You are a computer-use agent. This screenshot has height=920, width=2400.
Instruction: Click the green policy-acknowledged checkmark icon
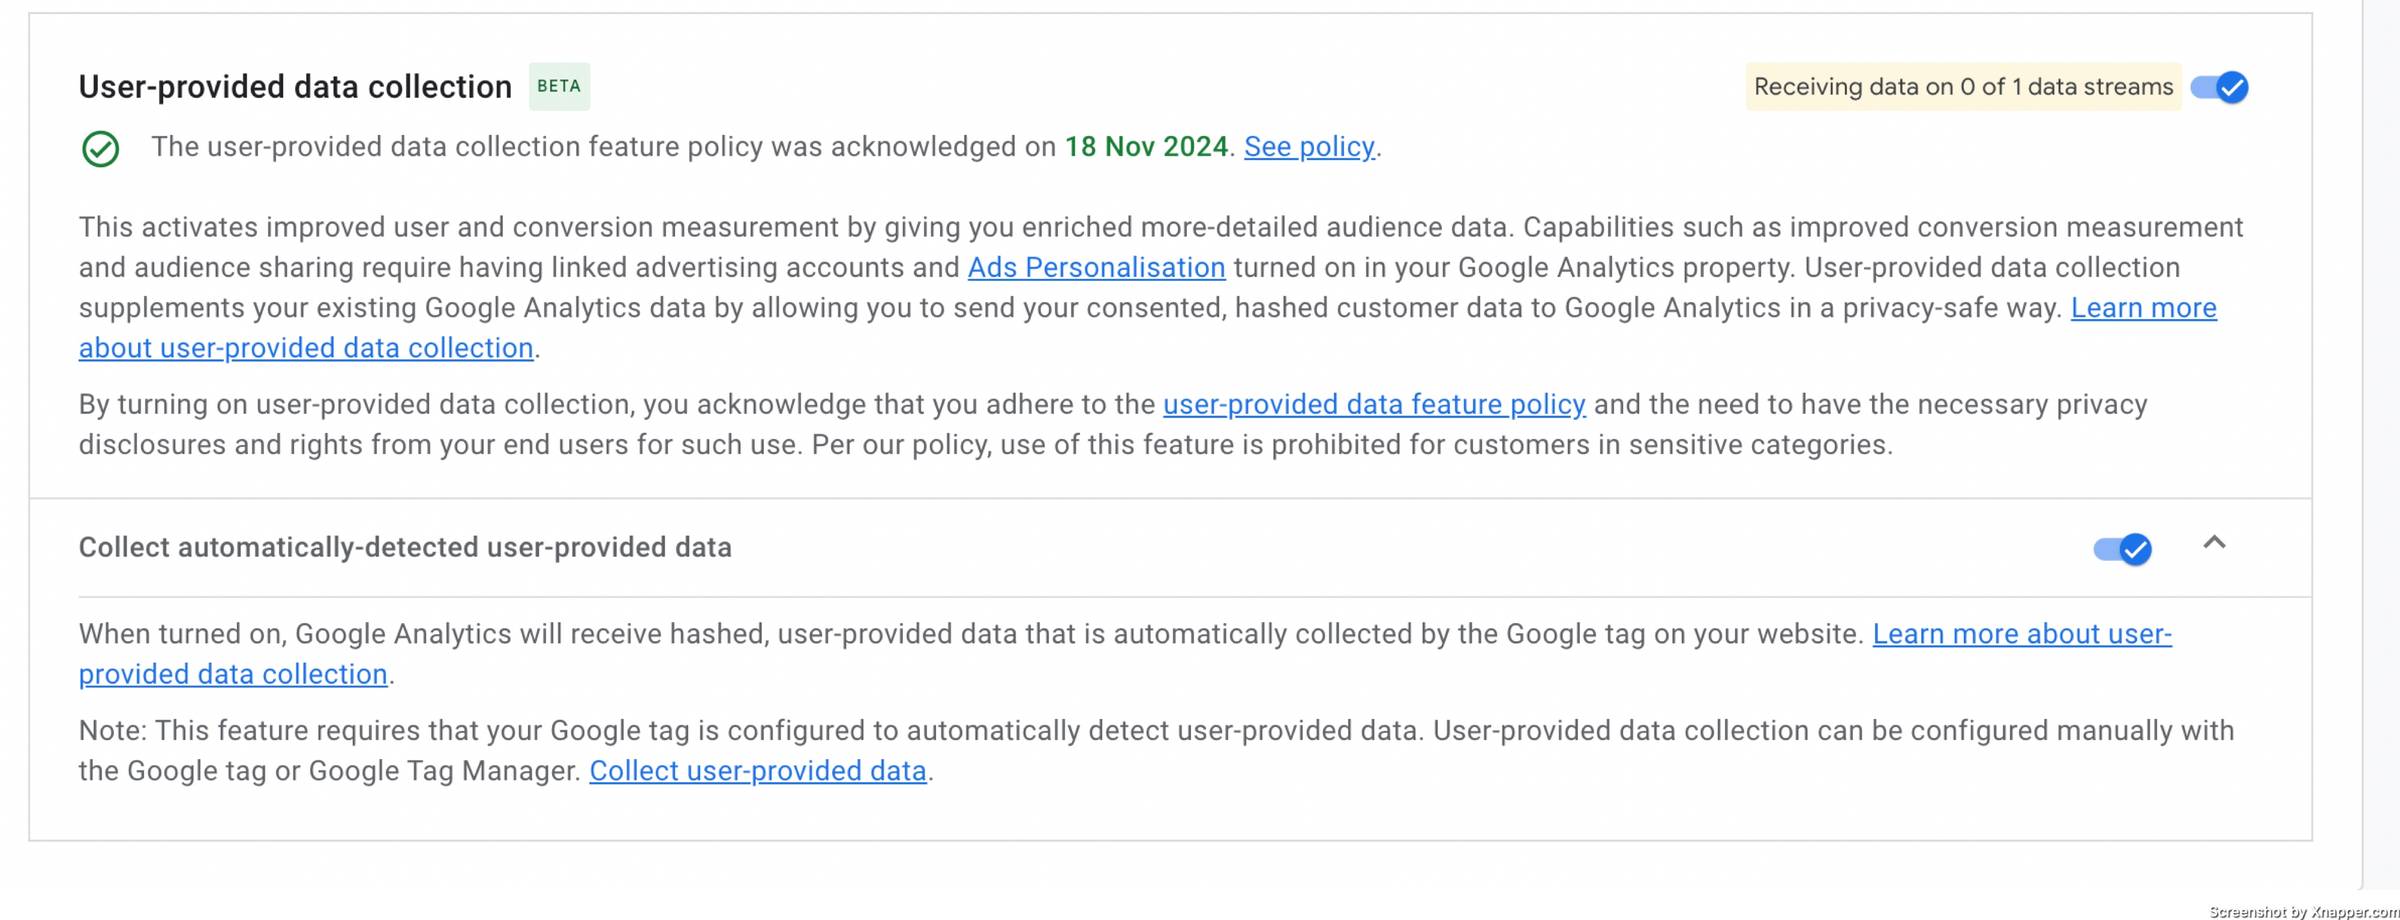pyautogui.click(x=100, y=149)
